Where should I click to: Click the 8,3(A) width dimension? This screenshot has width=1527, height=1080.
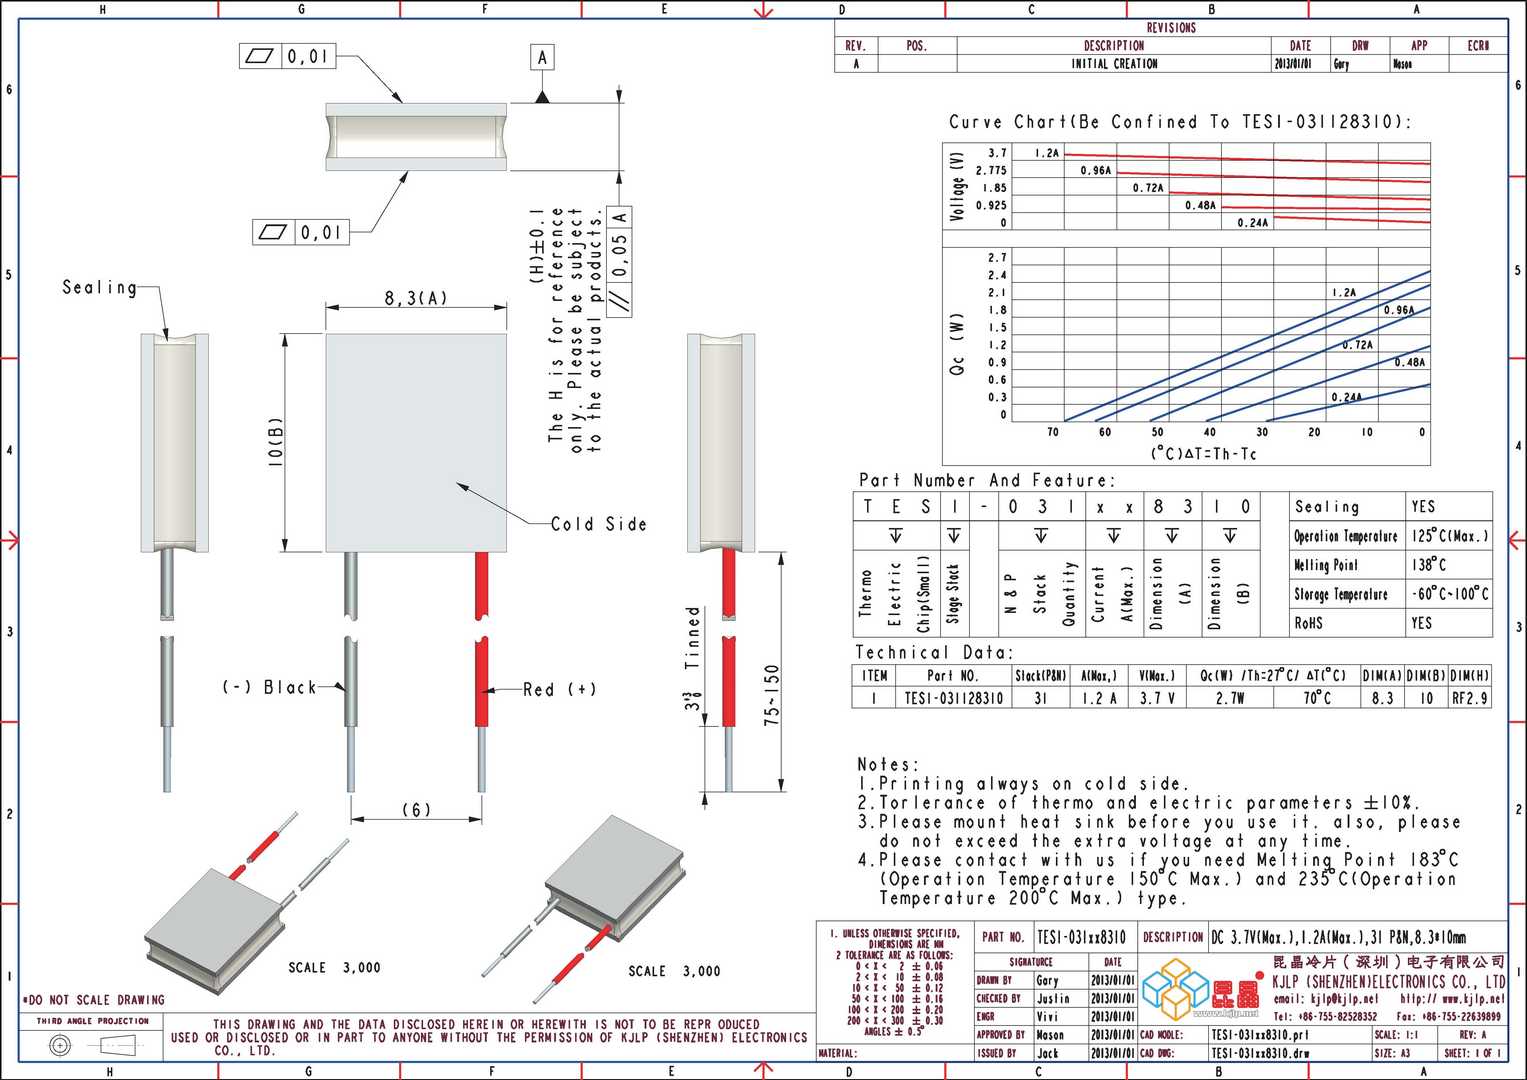416,298
